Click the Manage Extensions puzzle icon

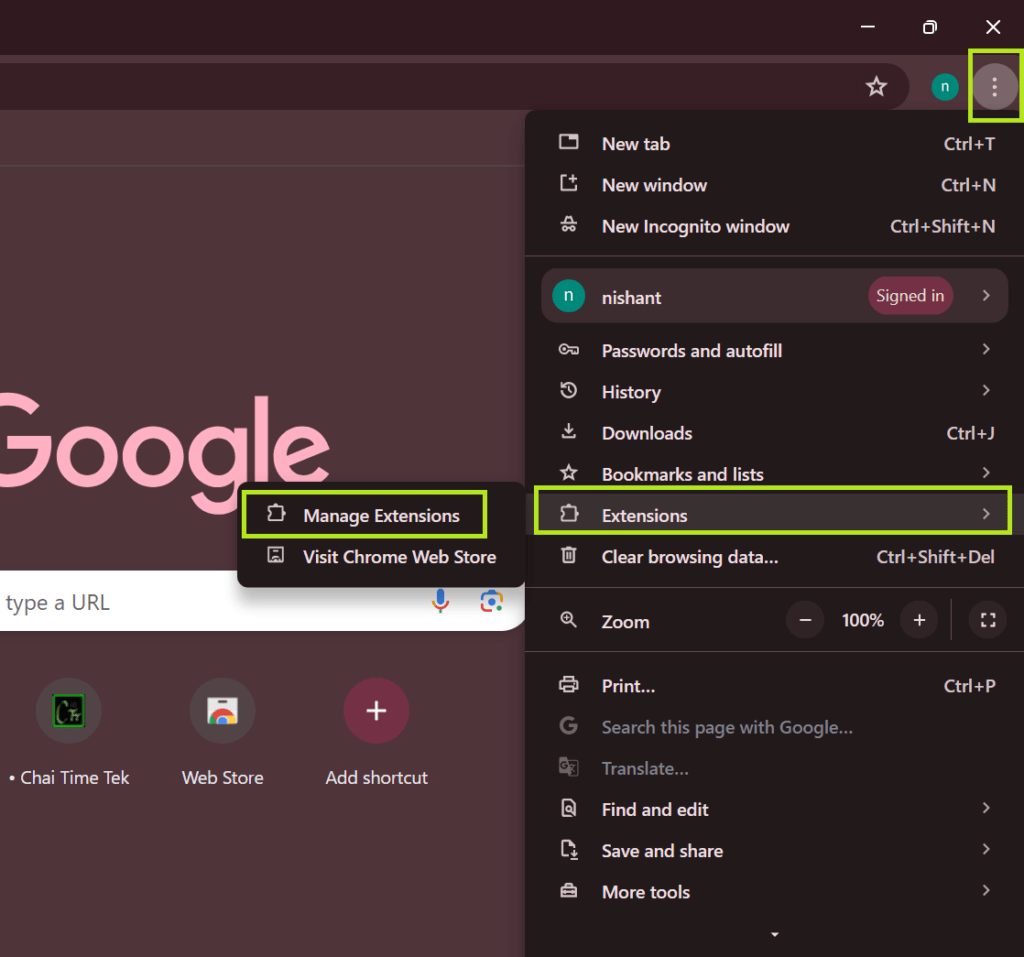click(x=276, y=513)
